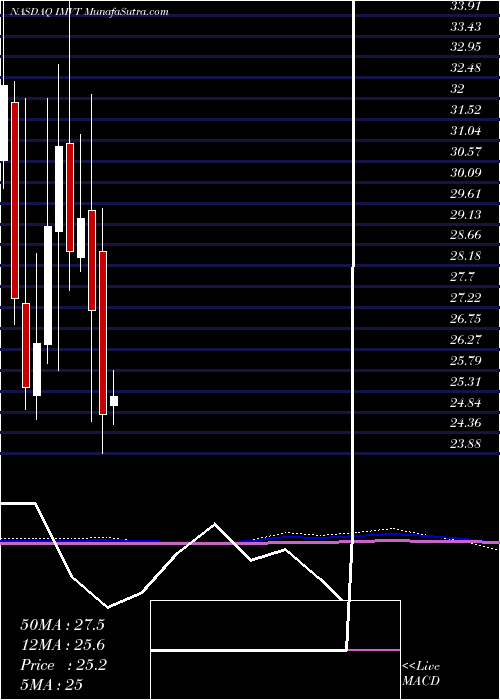Screen dimensions: 500x700
Task: Click the 27.22 price axis label
Action: click(466, 297)
